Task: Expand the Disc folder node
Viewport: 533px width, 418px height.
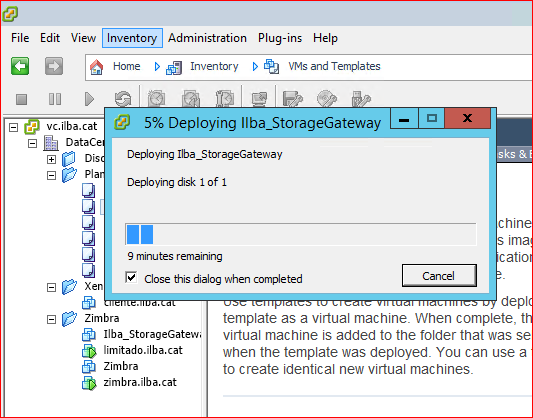Action: pos(51,159)
